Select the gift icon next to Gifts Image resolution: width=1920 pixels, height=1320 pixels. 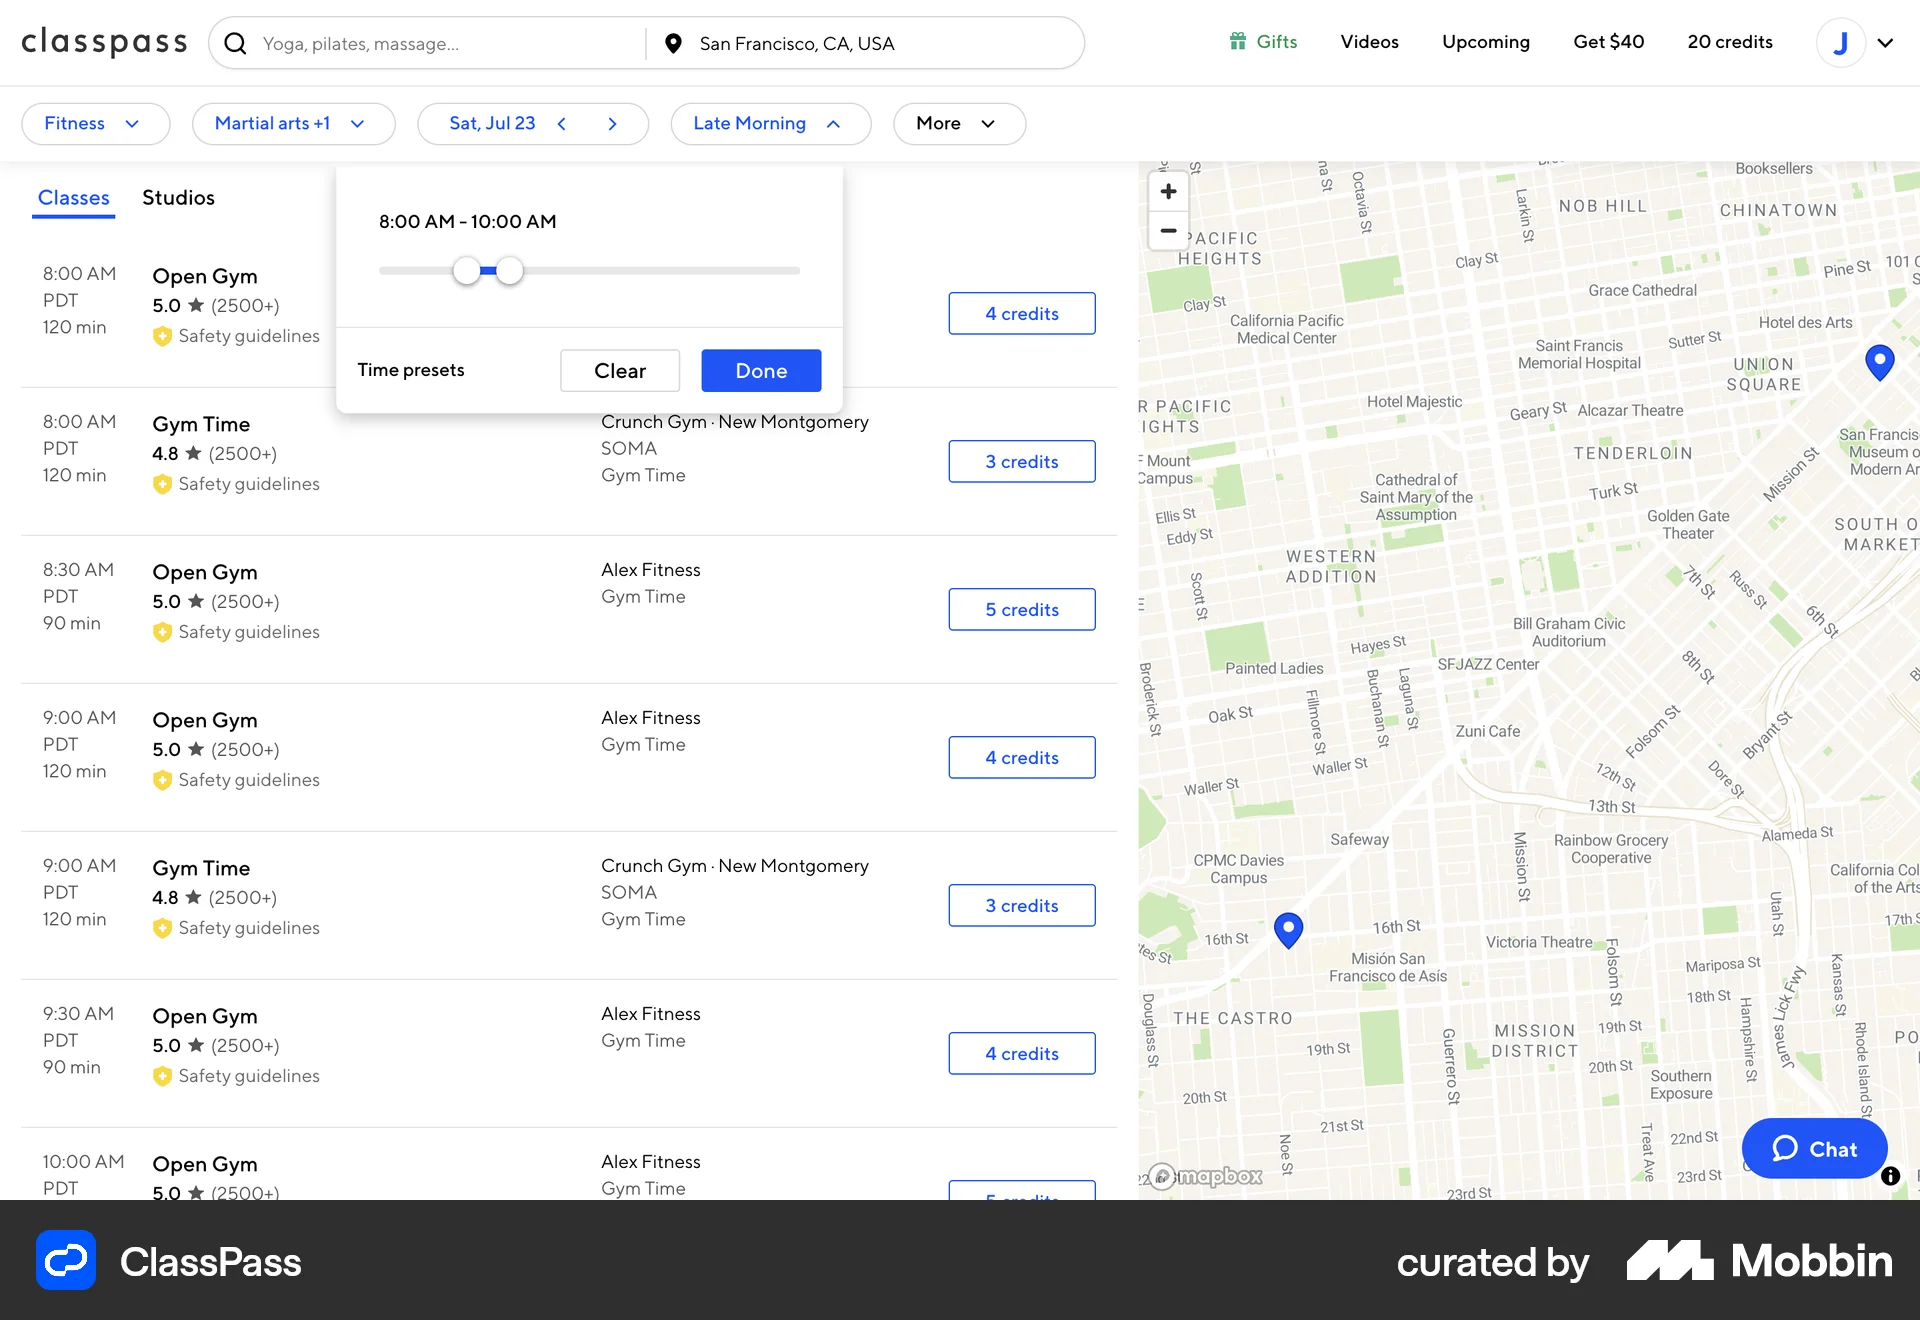tap(1237, 41)
